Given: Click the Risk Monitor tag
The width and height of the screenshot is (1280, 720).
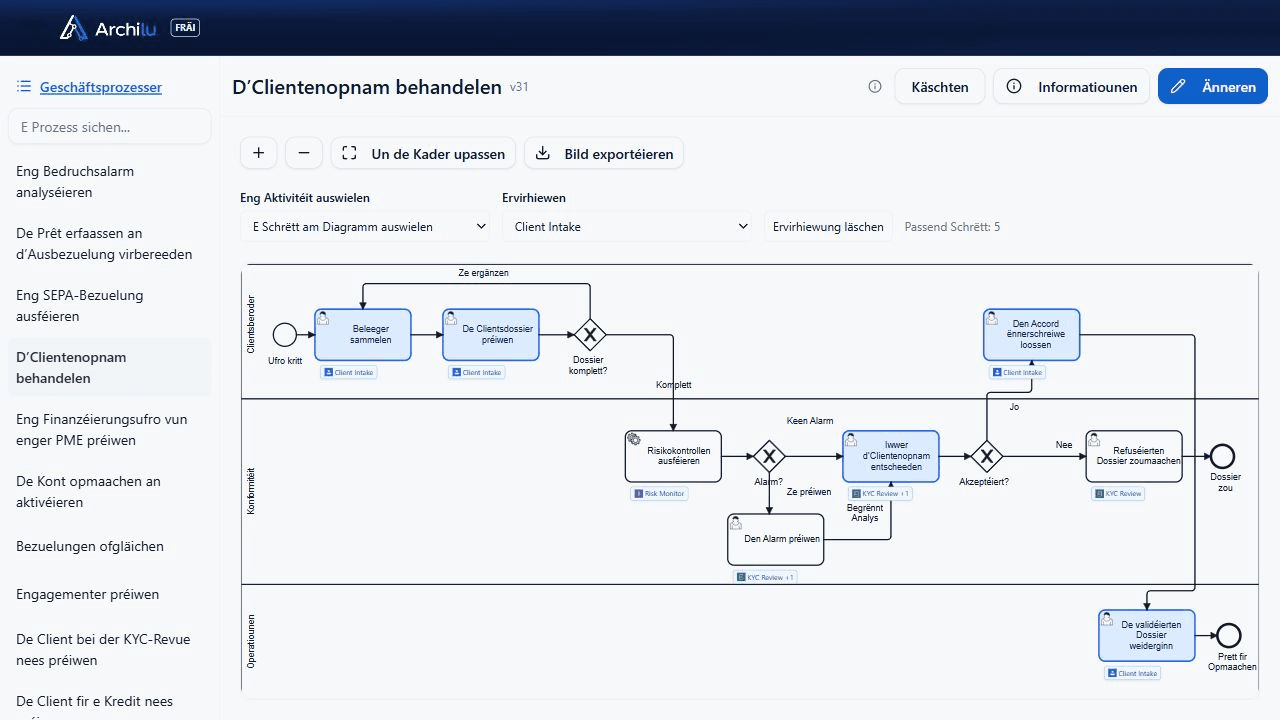Looking at the screenshot, I should click(x=660, y=494).
